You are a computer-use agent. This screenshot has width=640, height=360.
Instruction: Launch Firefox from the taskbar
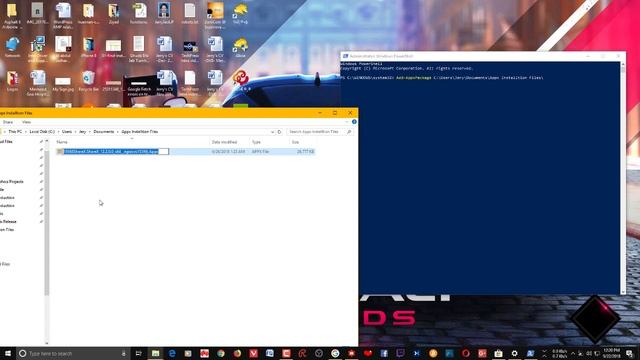tap(237, 353)
